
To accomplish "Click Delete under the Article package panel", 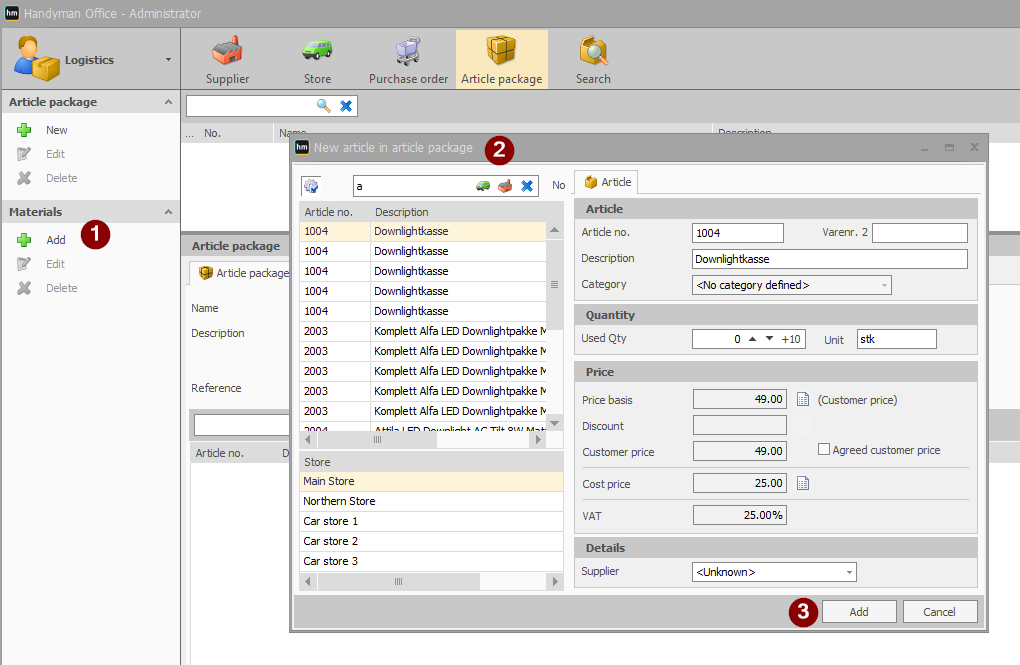I will point(62,178).
